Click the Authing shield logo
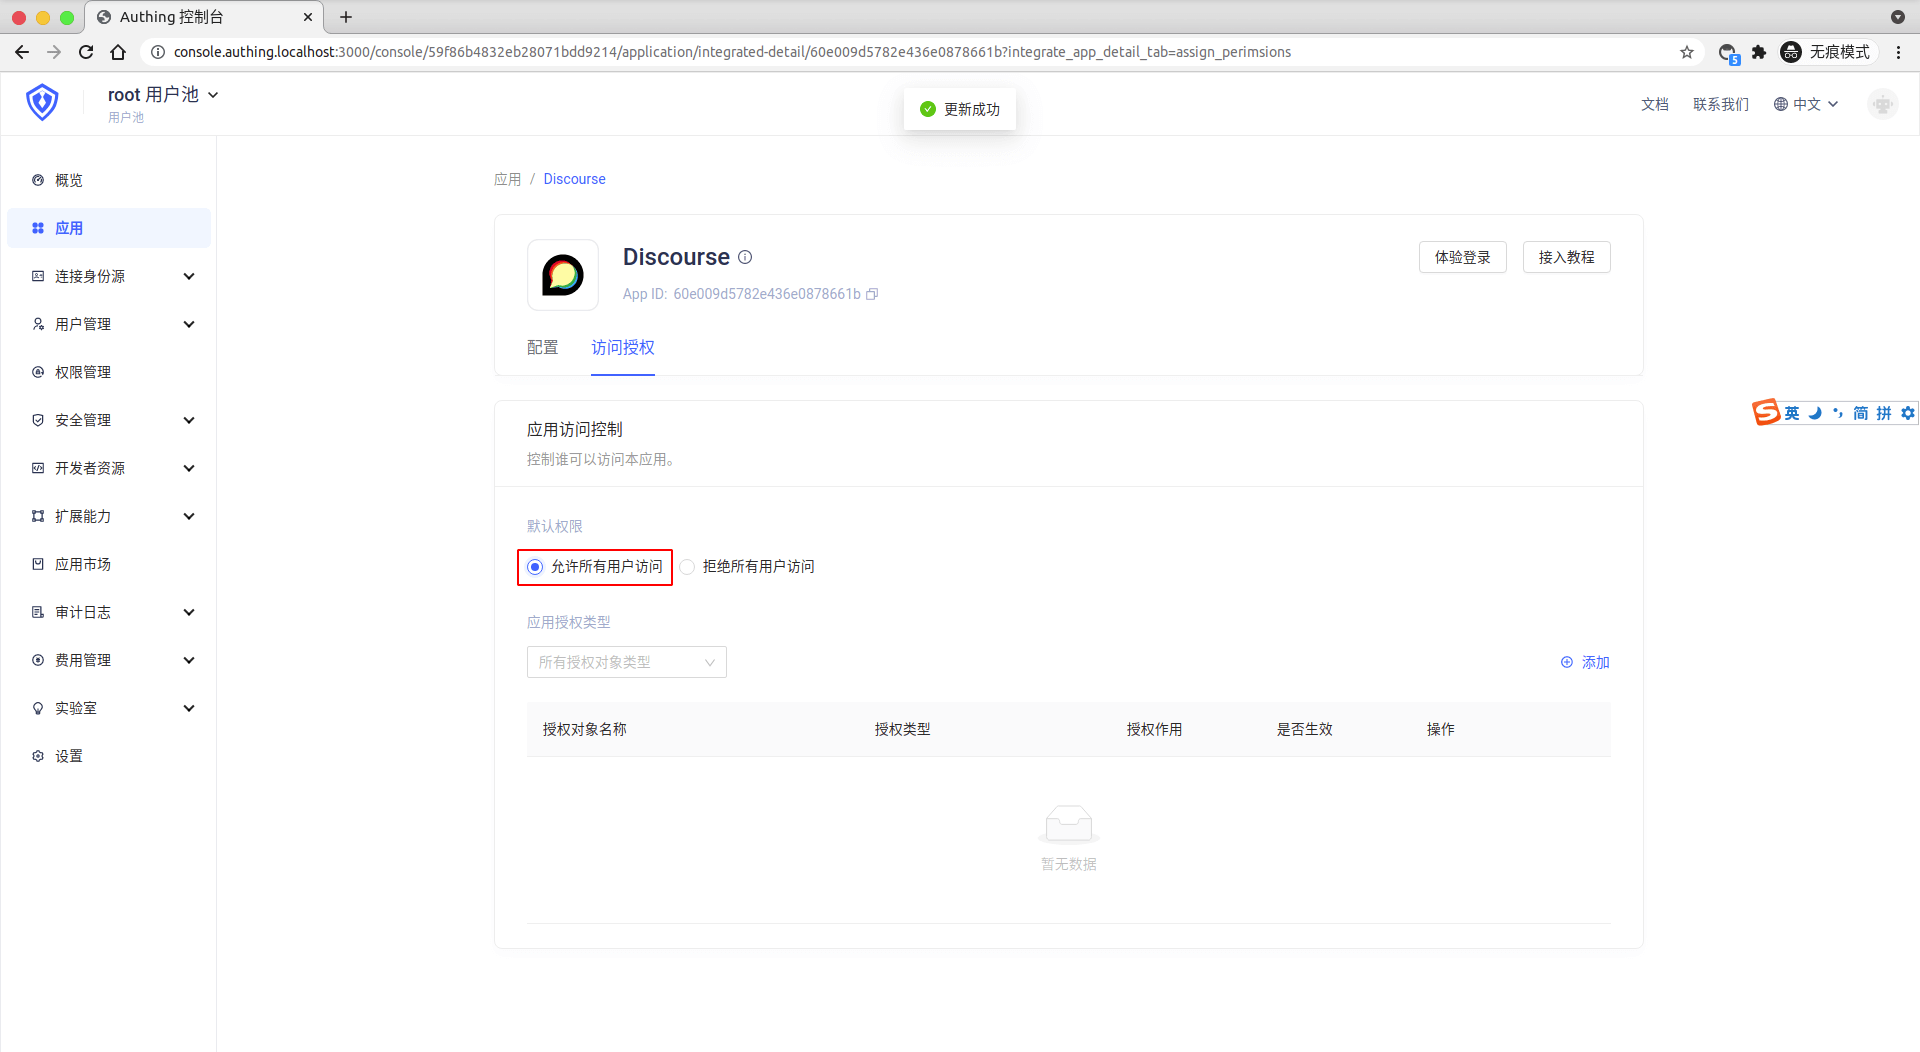The height and width of the screenshot is (1052, 1920). tap(42, 102)
